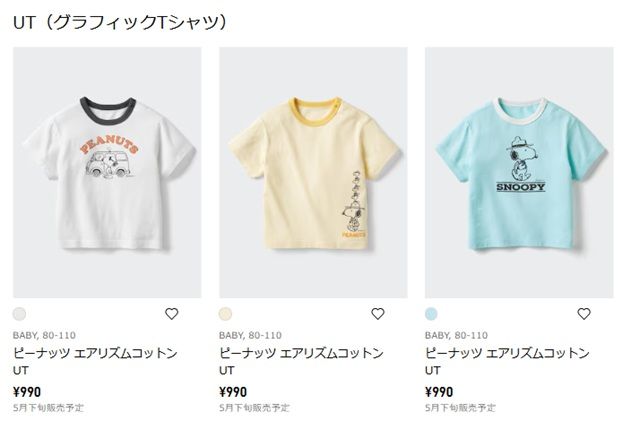Add light blue SNOOPY shirt to wishlist
Viewport: 640px width, 438px height.
584,313
